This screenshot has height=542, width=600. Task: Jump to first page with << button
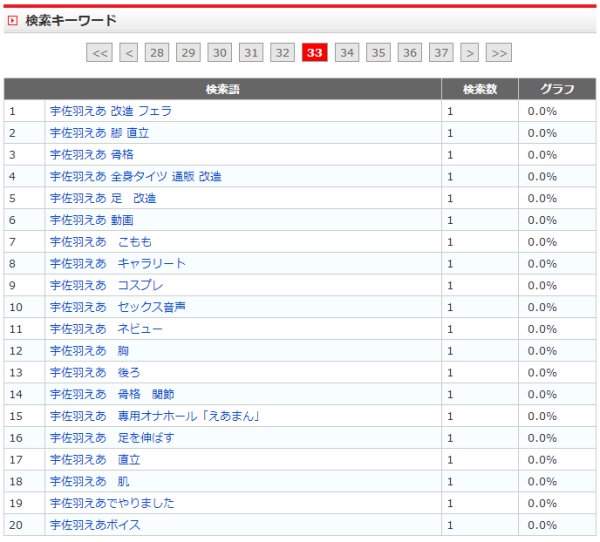point(99,53)
